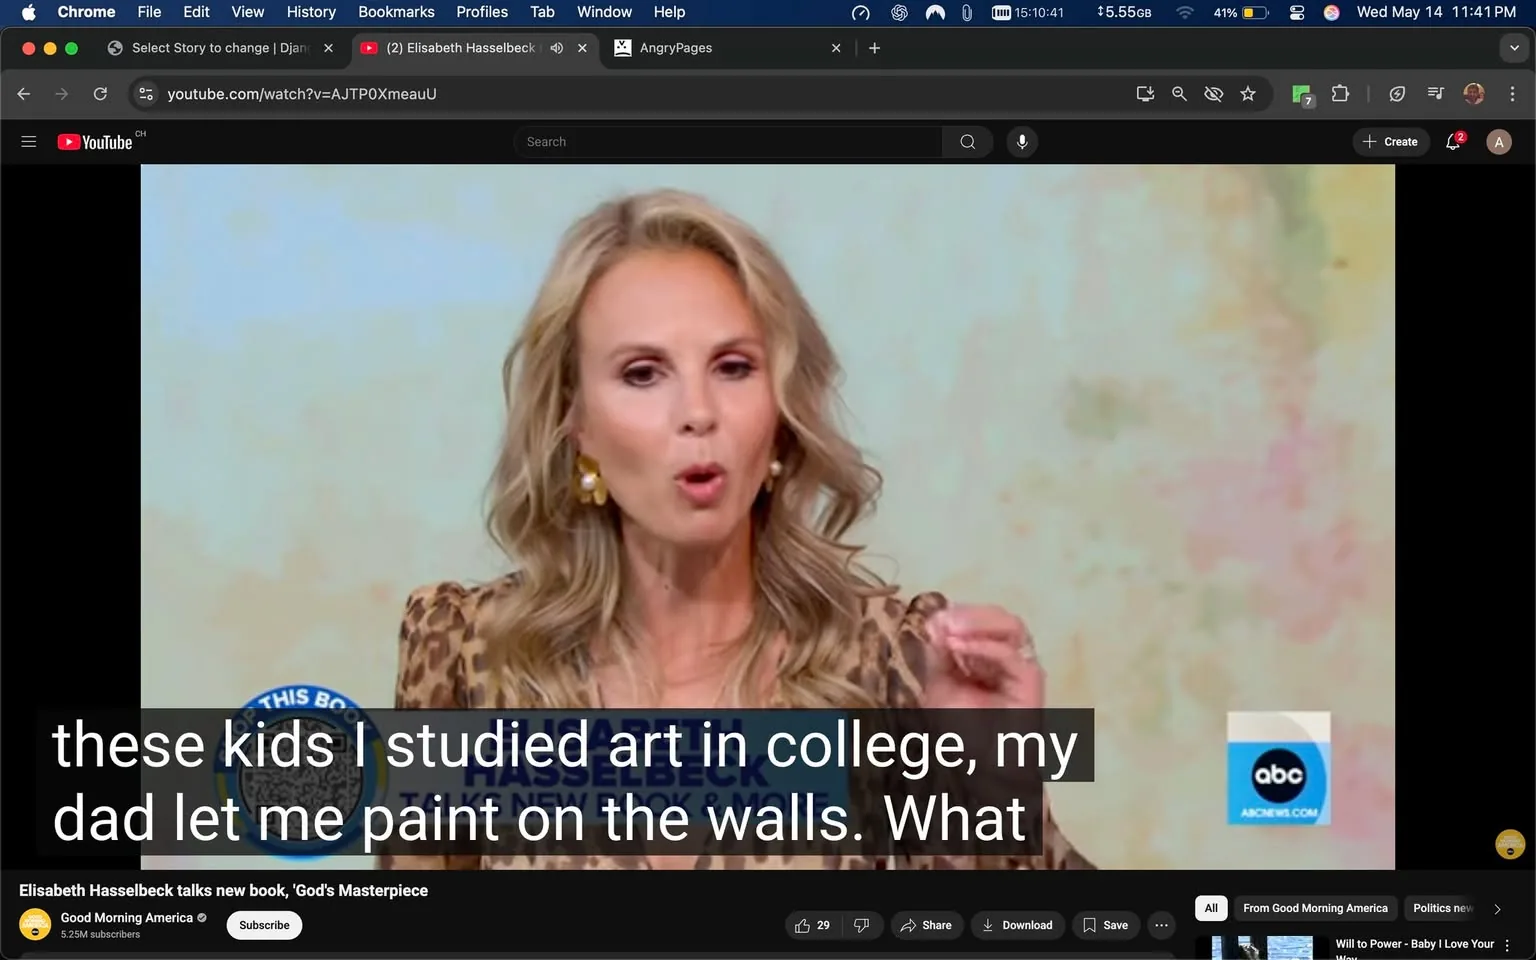This screenshot has height=960, width=1536.
Task: Toggle dislike on the video
Action: pos(860,925)
